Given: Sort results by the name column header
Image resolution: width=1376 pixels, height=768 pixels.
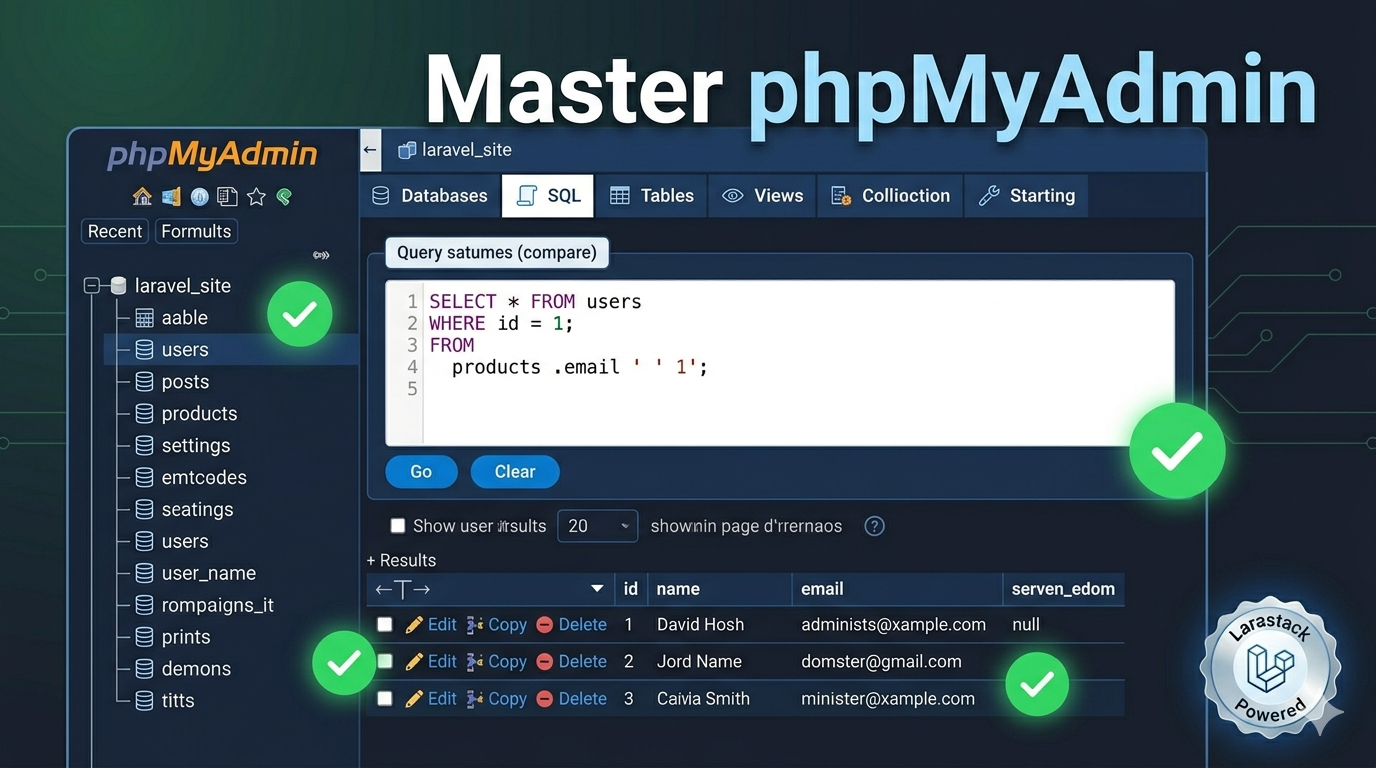Looking at the screenshot, I should (678, 589).
